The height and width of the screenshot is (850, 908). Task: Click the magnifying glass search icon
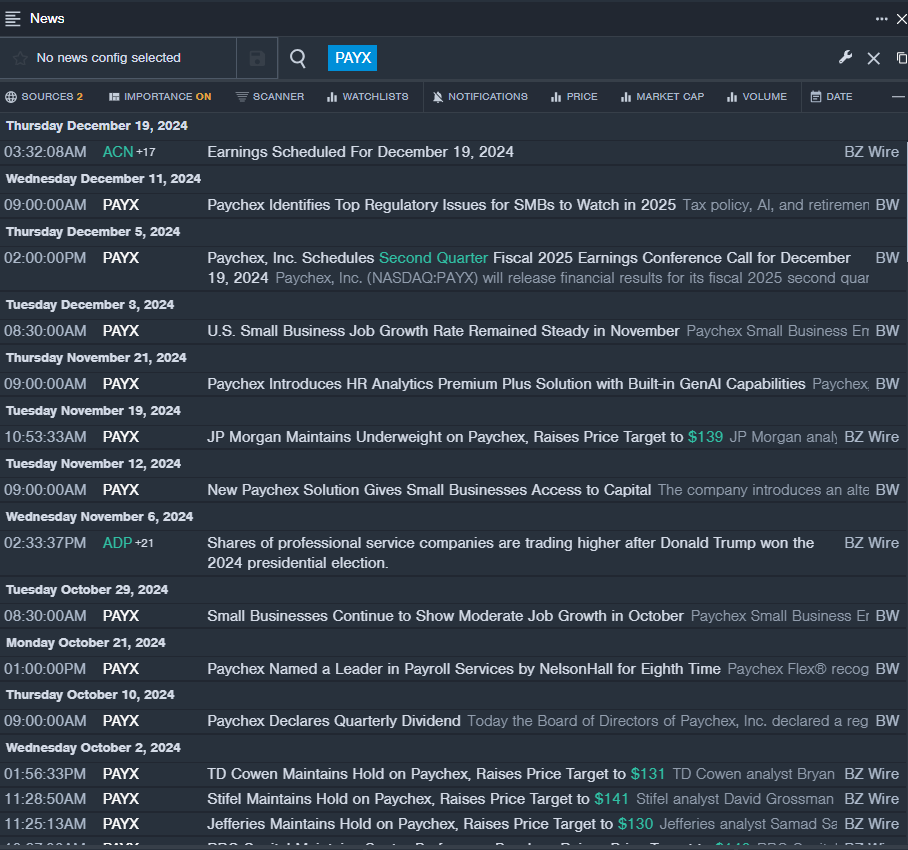pyautogui.click(x=298, y=58)
